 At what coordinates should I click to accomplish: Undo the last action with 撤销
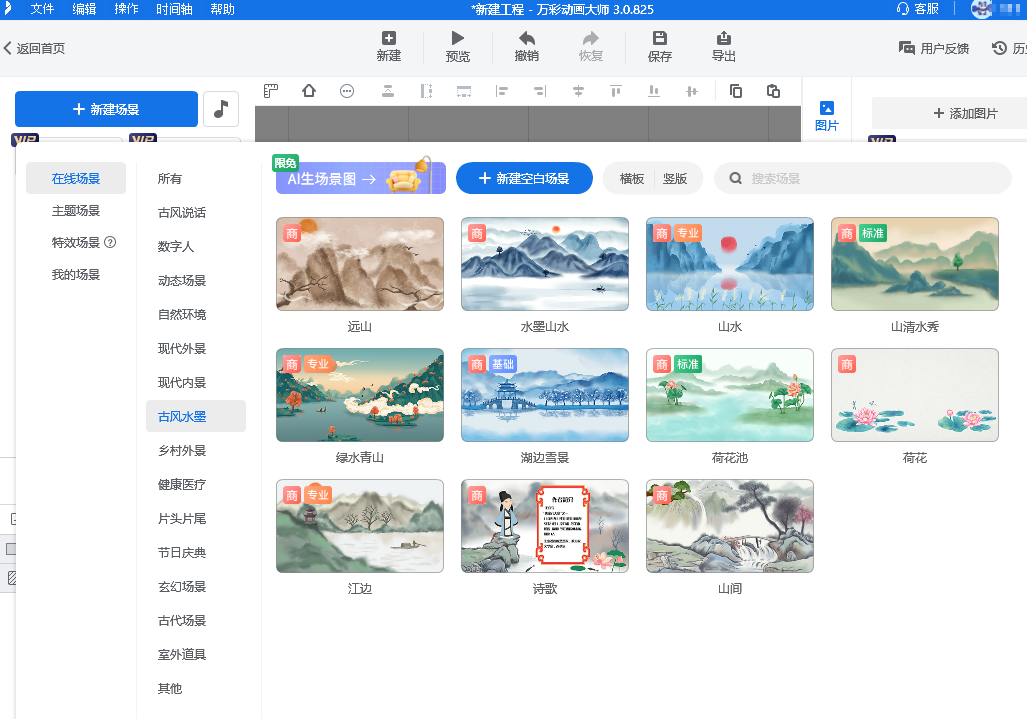pyautogui.click(x=525, y=46)
